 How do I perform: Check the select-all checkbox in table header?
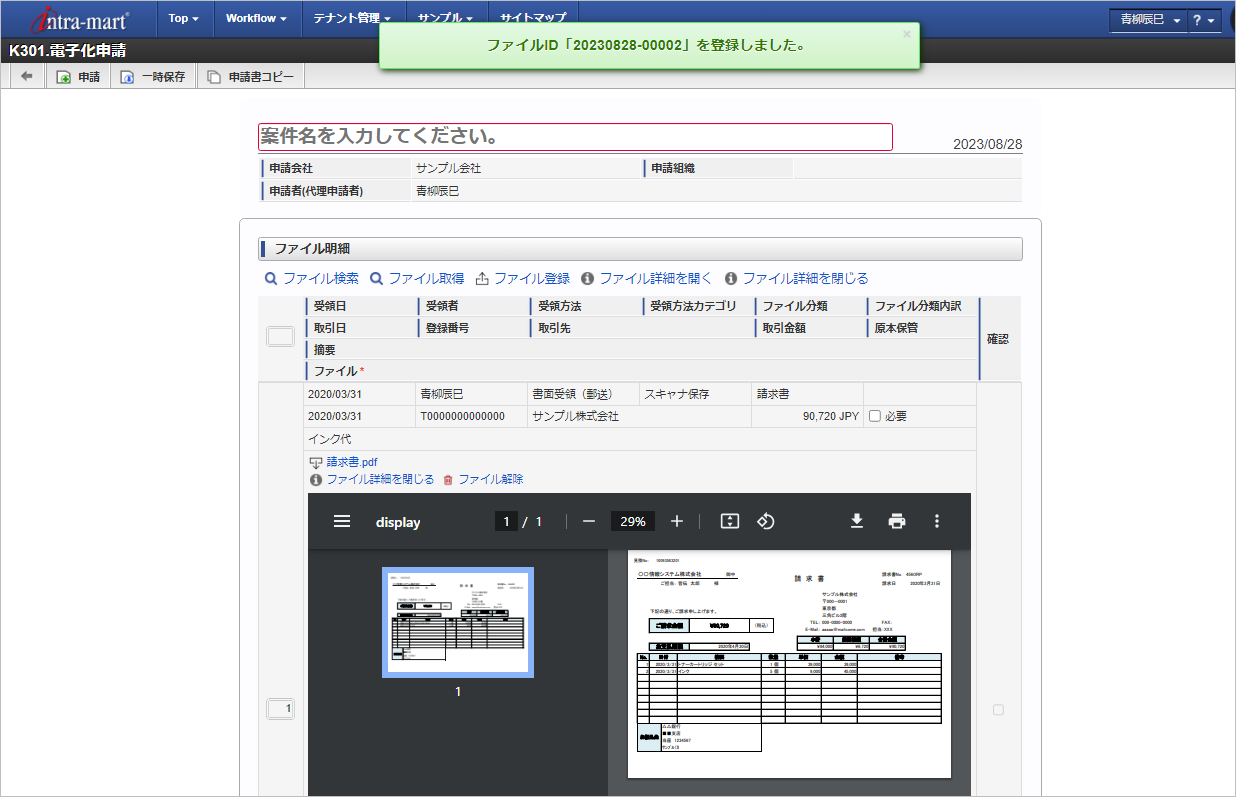coord(280,337)
